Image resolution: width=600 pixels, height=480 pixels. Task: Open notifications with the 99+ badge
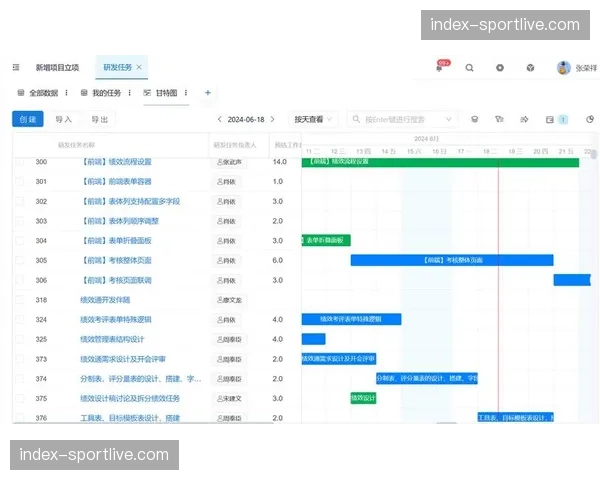click(441, 66)
